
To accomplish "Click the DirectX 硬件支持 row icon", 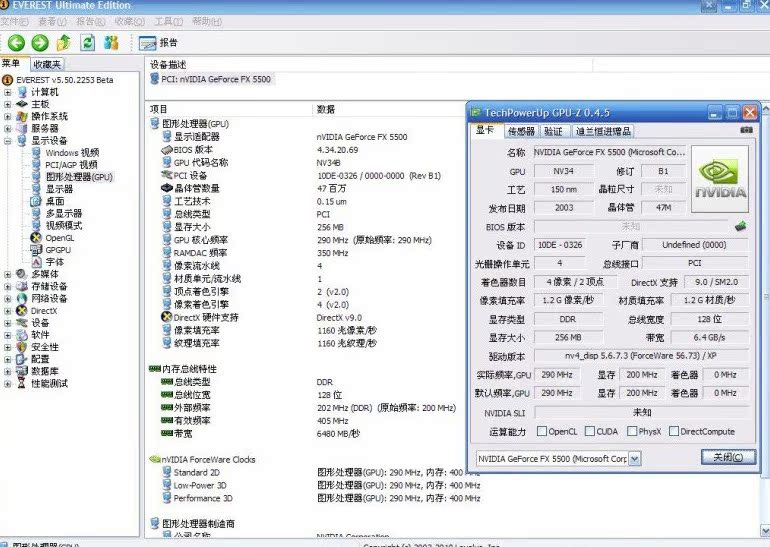I will coord(167,317).
